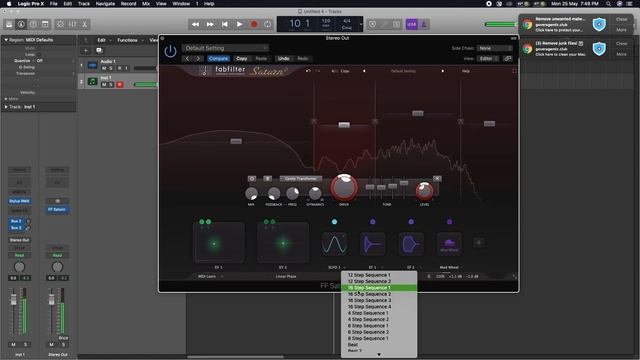
Task: Open the Editors scissors button
Action: coord(84,24)
